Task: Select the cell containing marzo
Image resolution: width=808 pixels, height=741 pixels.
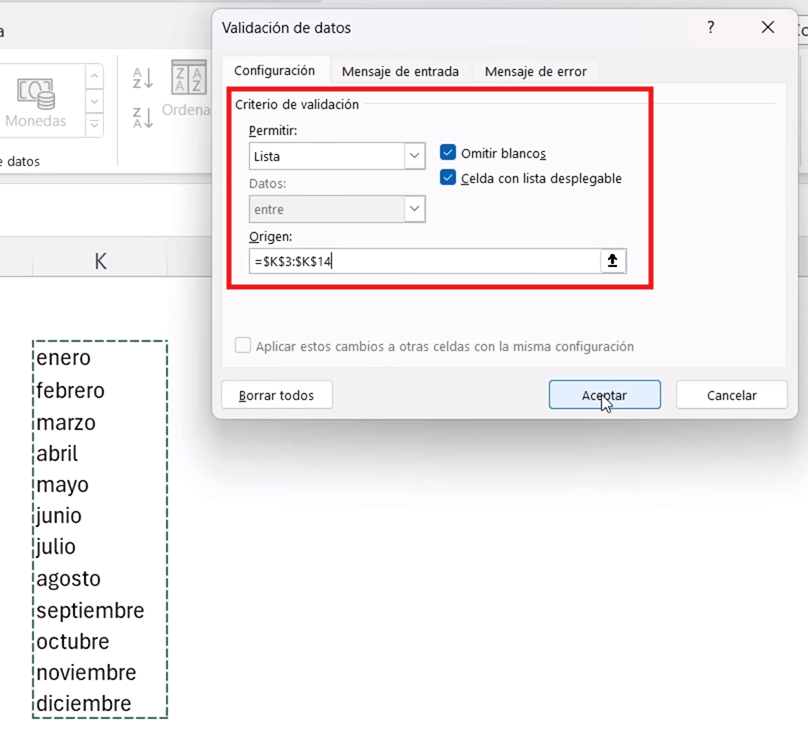Action: click(100, 422)
